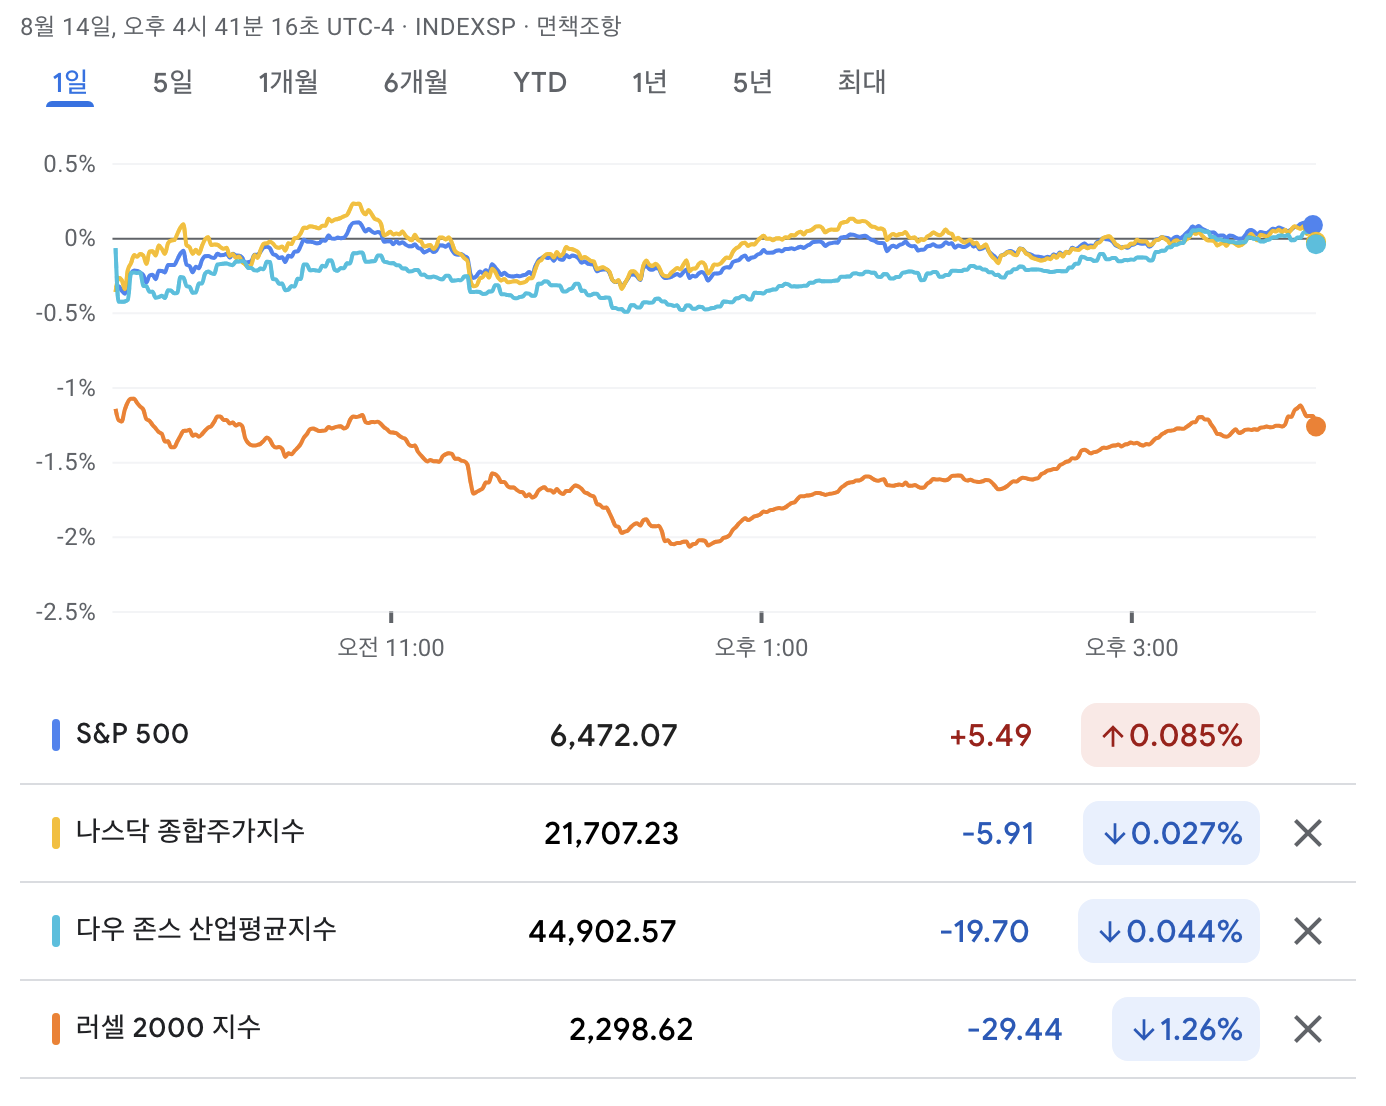Remove the Dow Jones comparison with X

click(1308, 931)
